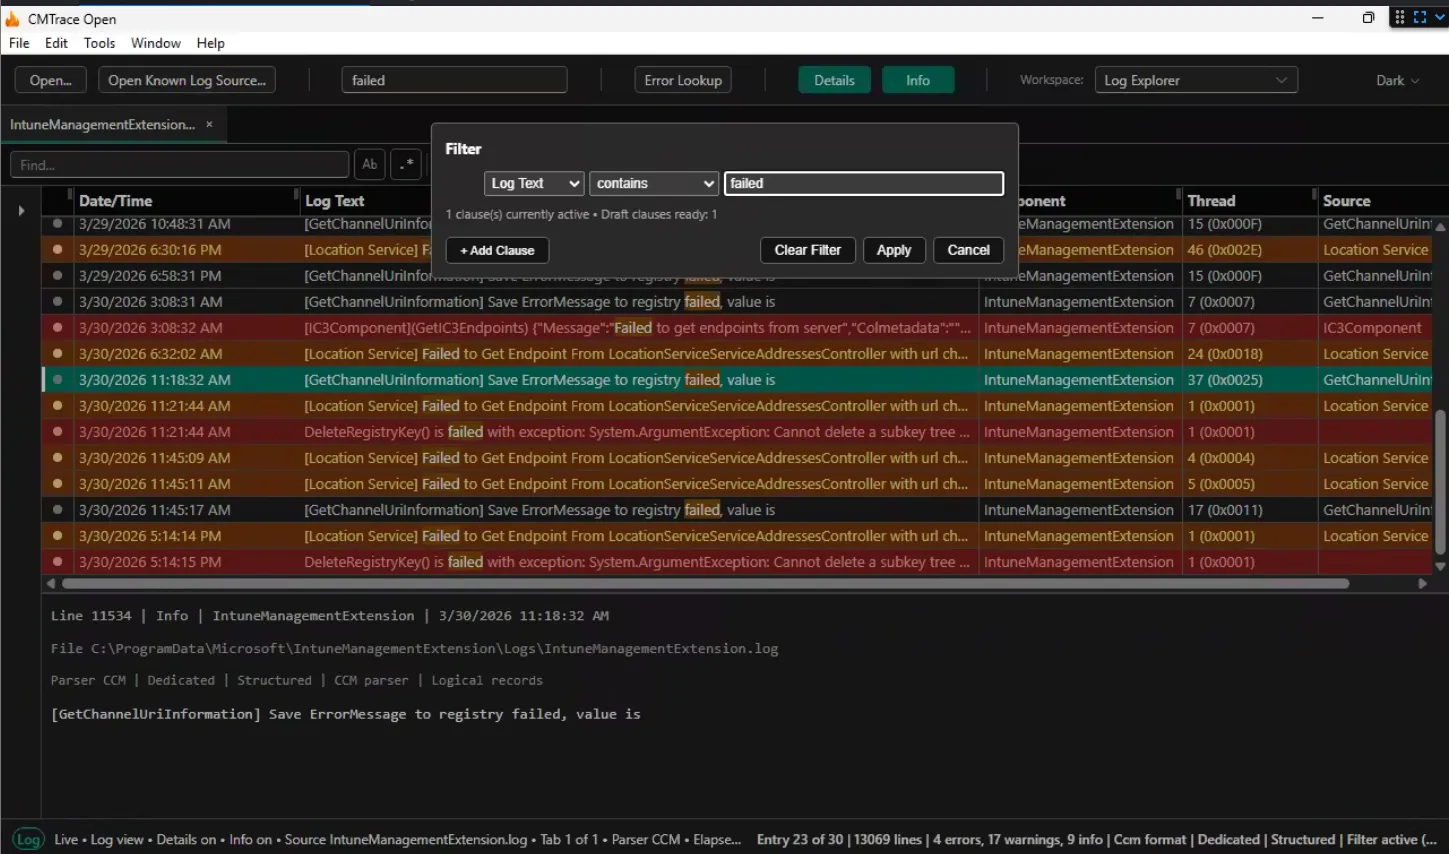The height and width of the screenshot is (854, 1449).
Task: Click the status dot on the 11:18:32 row
Action: 57,379
